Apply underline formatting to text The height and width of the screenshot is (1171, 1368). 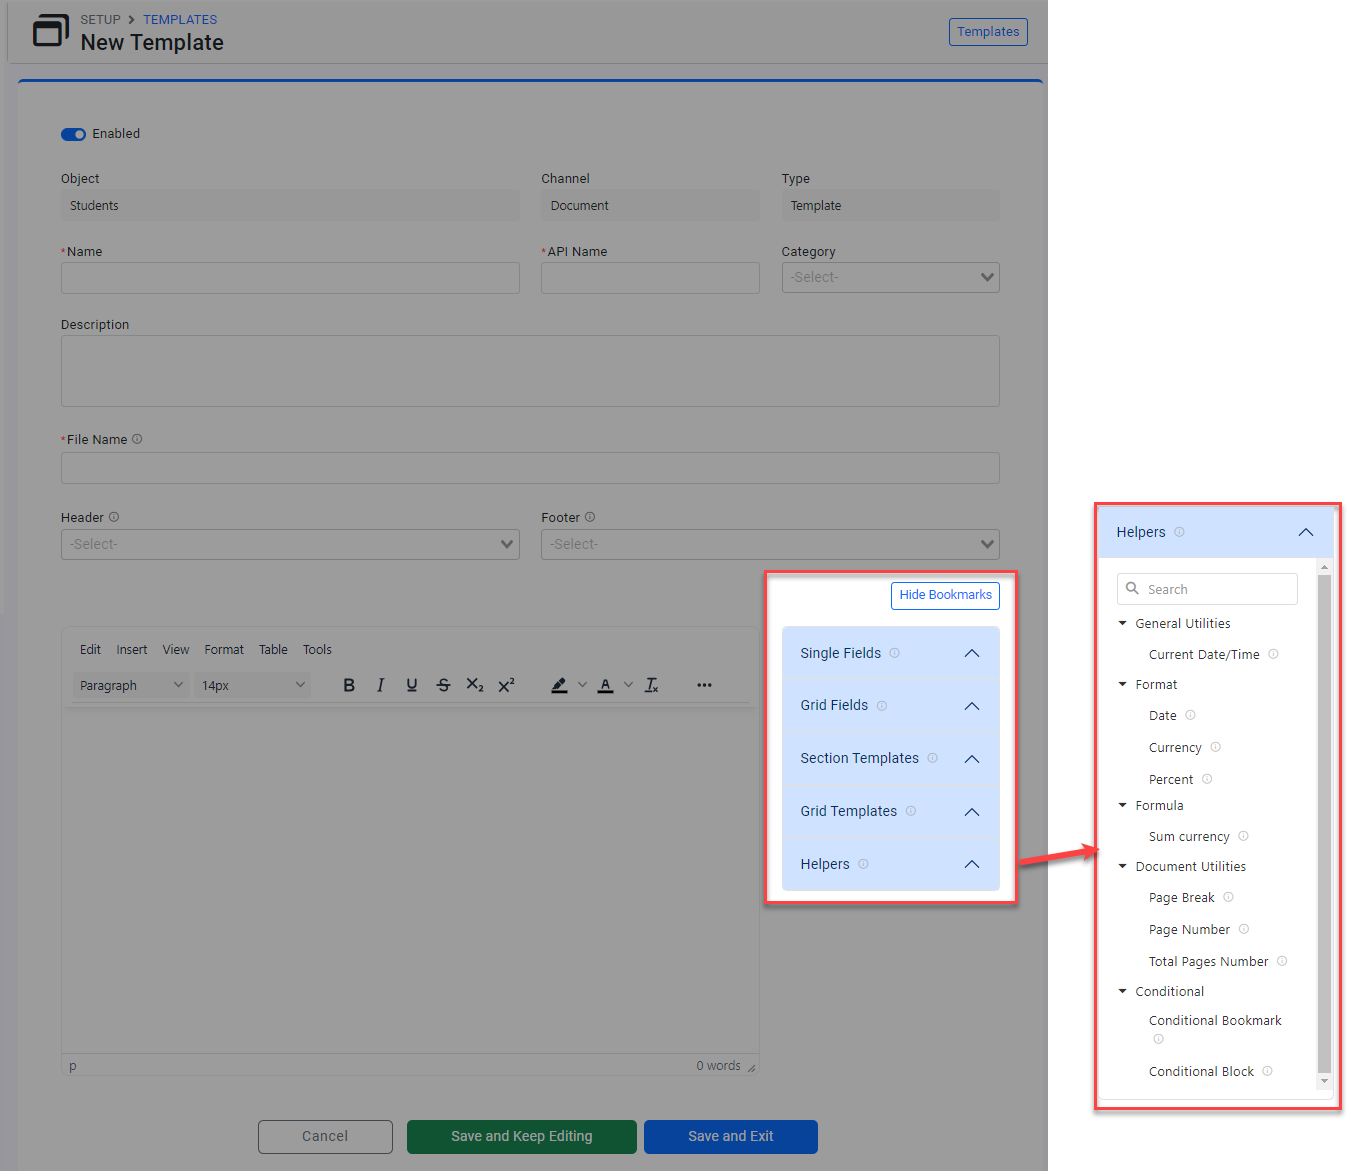(x=412, y=685)
